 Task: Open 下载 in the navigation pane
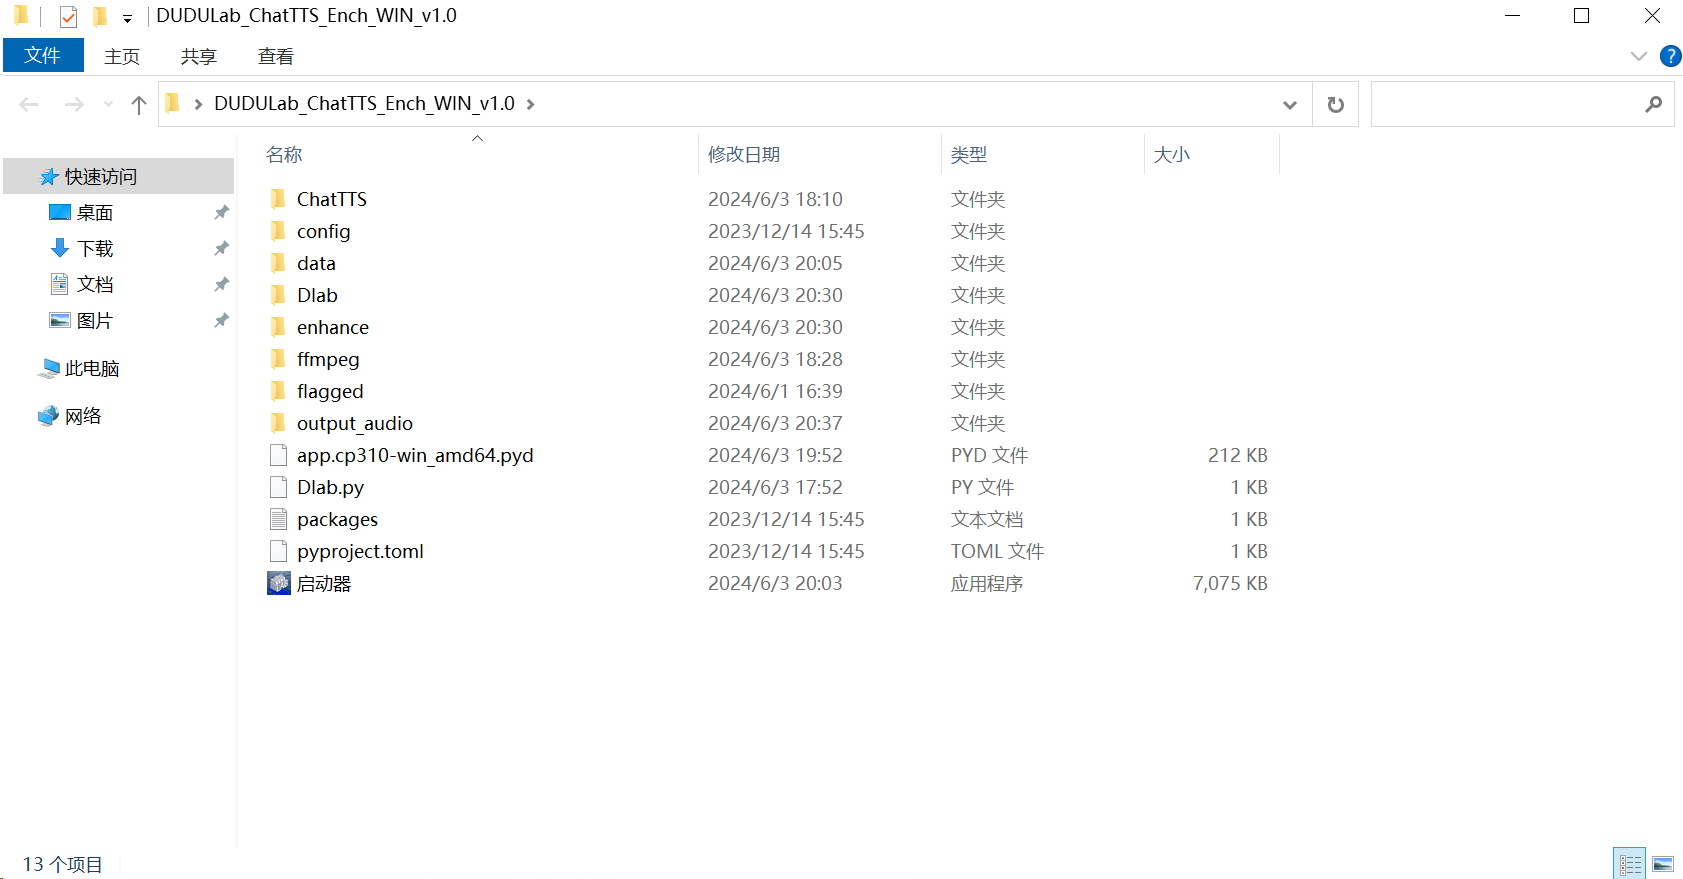[95, 248]
